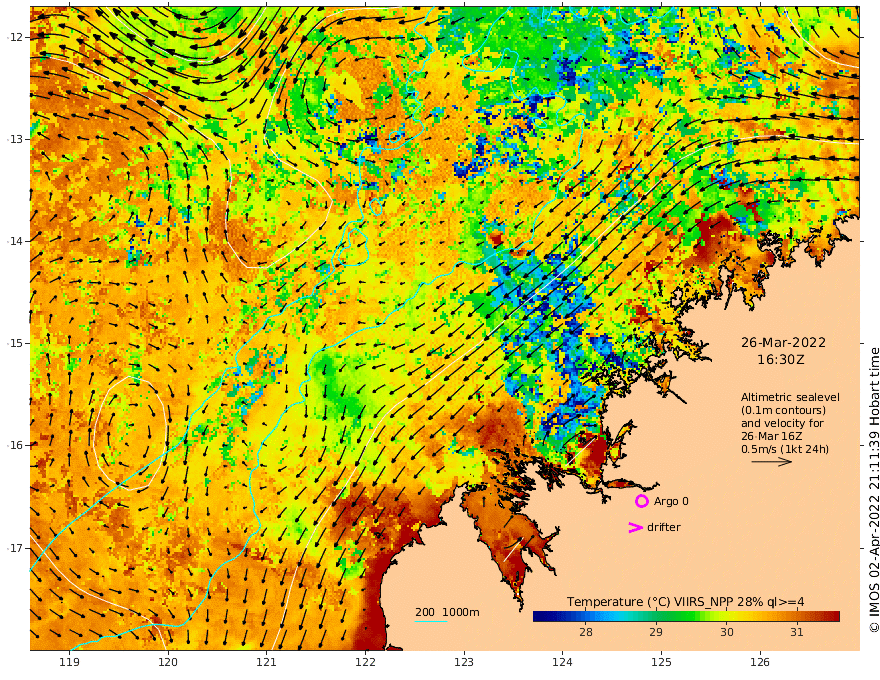880x680 pixels.
Task: Click the '26 Mar 16Z' caption line
Action: [x=771, y=436]
